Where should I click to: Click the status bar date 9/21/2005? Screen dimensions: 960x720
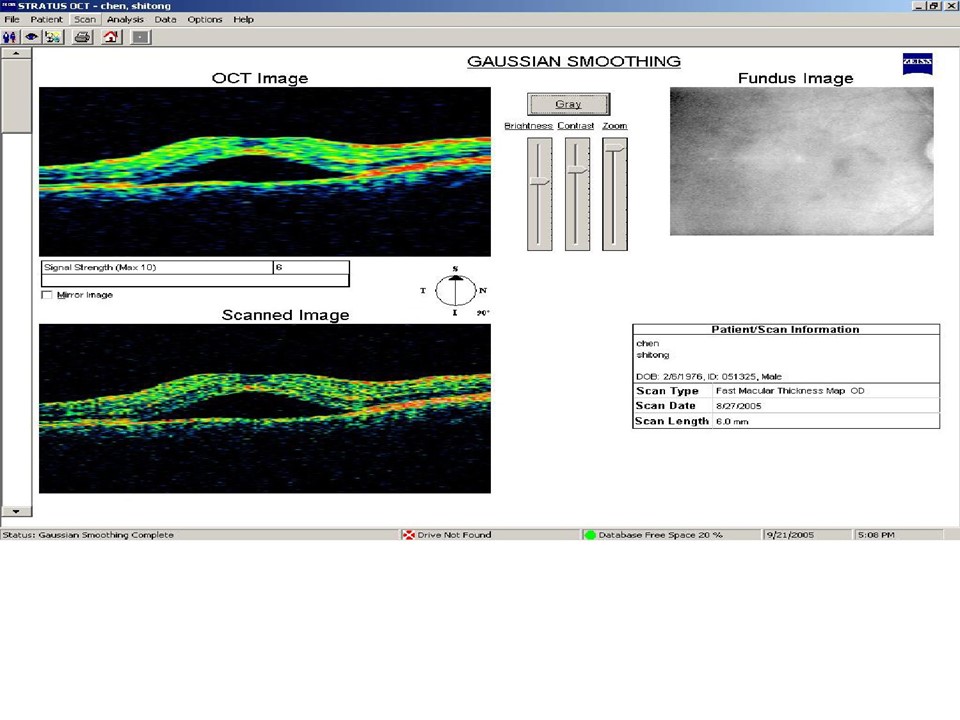coord(790,535)
